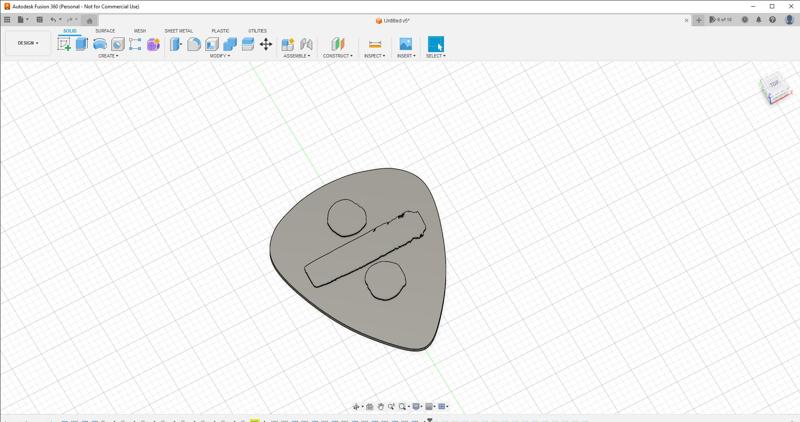Select the Shell tool
This screenshot has width=800, height=422.
[212, 44]
